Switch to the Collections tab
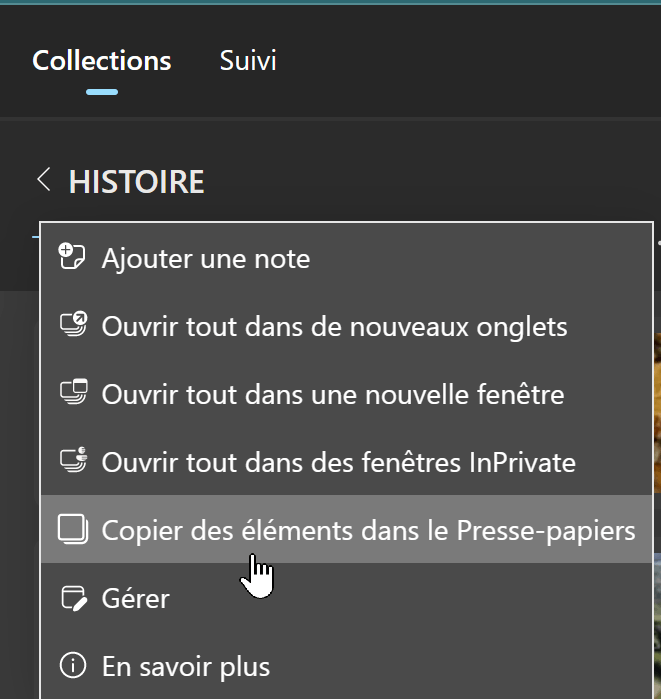The image size is (661, 699). pos(101,61)
